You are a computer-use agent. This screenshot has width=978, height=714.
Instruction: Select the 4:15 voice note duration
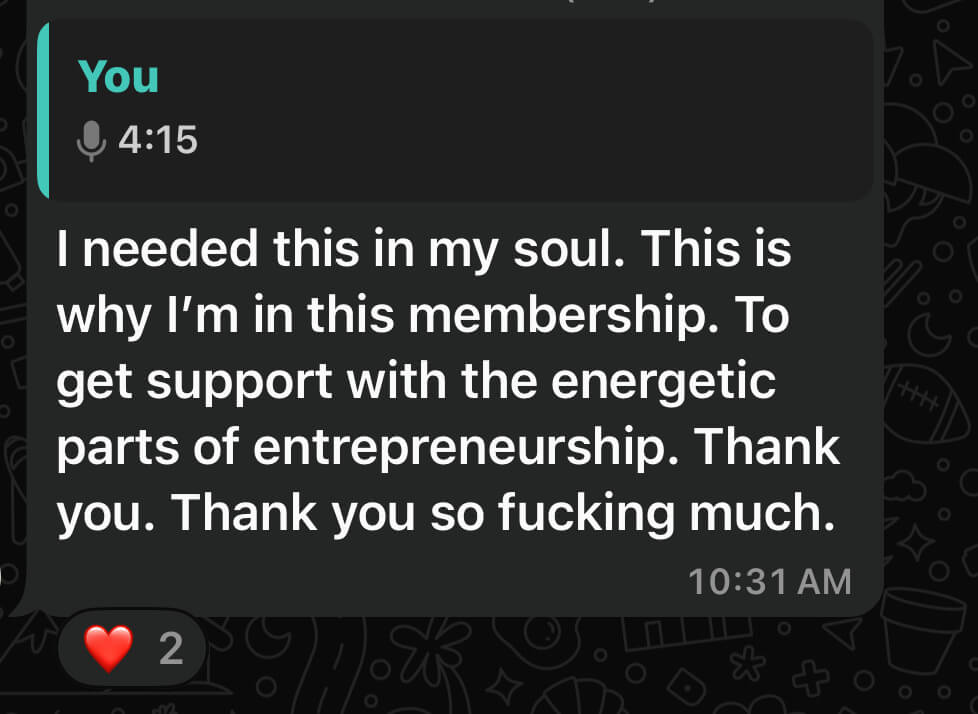pyautogui.click(x=158, y=140)
